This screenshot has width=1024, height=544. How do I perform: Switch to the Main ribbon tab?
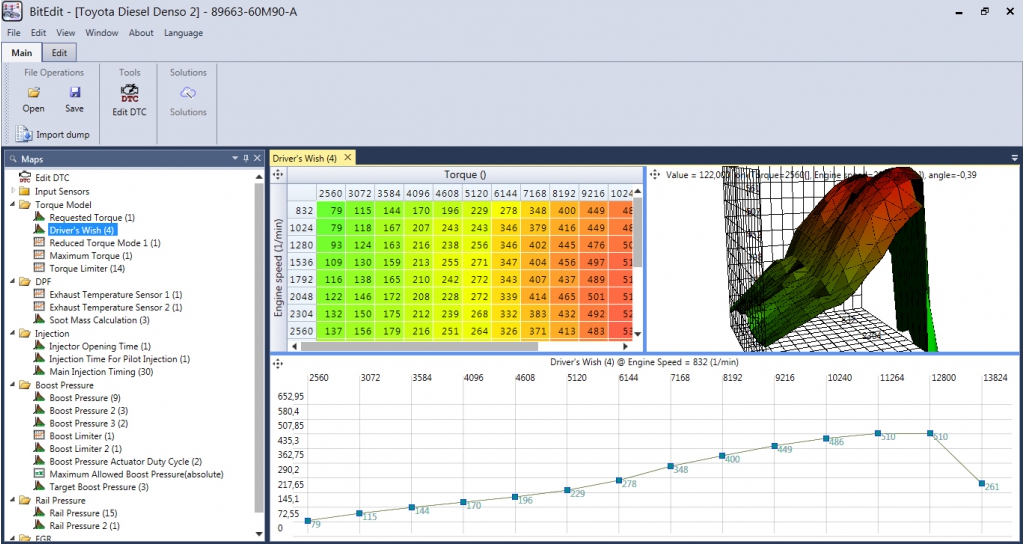[22, 53]
